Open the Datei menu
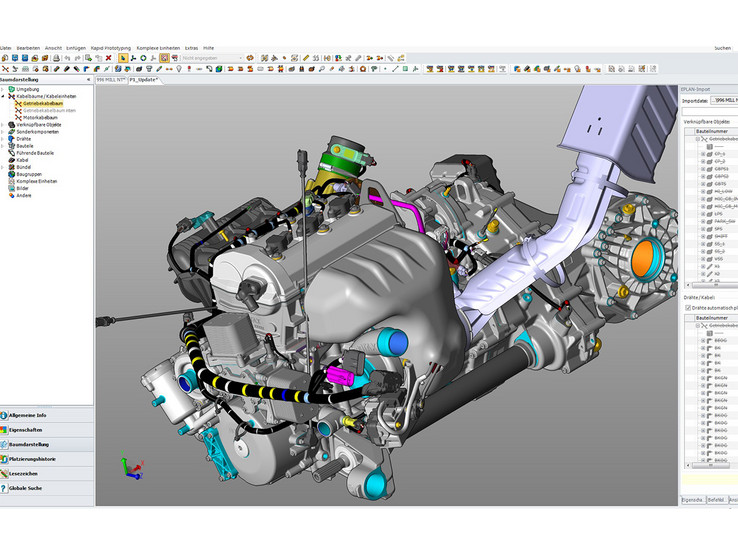Viewport: 738px width, 555px height. click(6, 48)
